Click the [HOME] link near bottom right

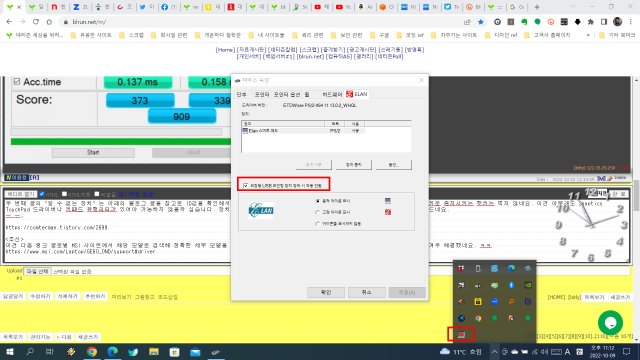(556, 297)
